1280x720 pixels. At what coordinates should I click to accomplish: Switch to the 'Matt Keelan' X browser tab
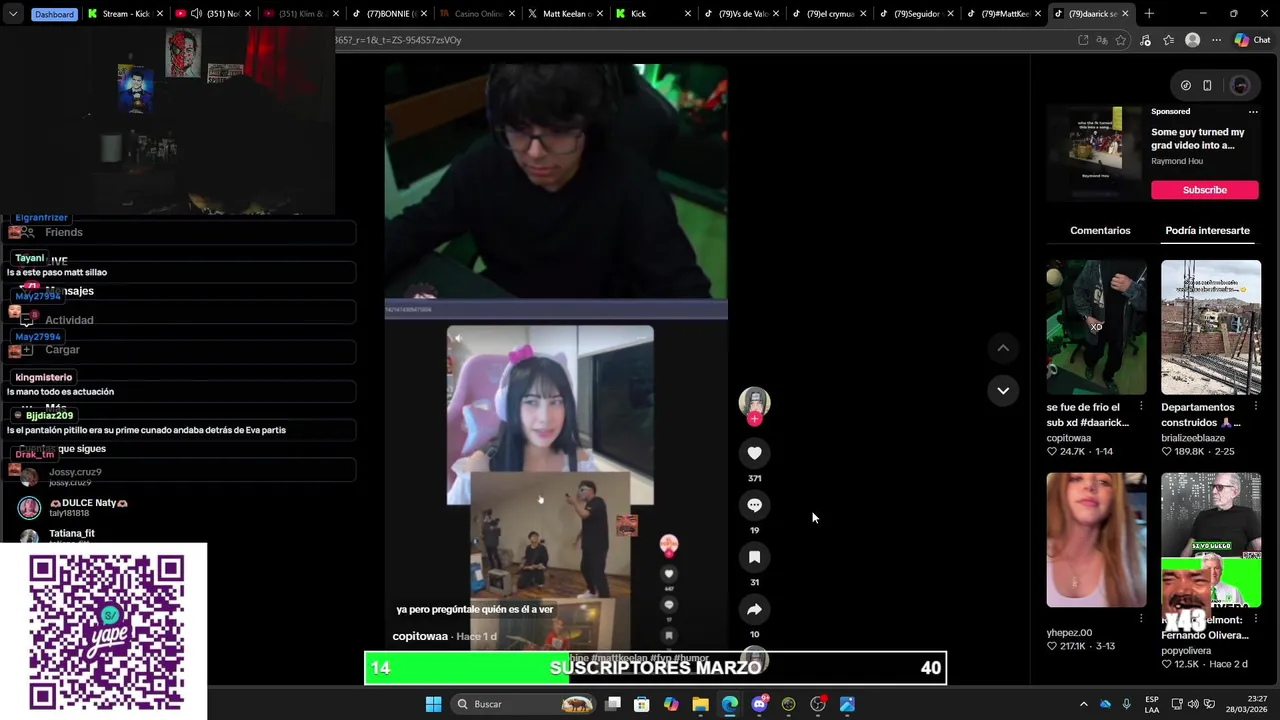566,14
